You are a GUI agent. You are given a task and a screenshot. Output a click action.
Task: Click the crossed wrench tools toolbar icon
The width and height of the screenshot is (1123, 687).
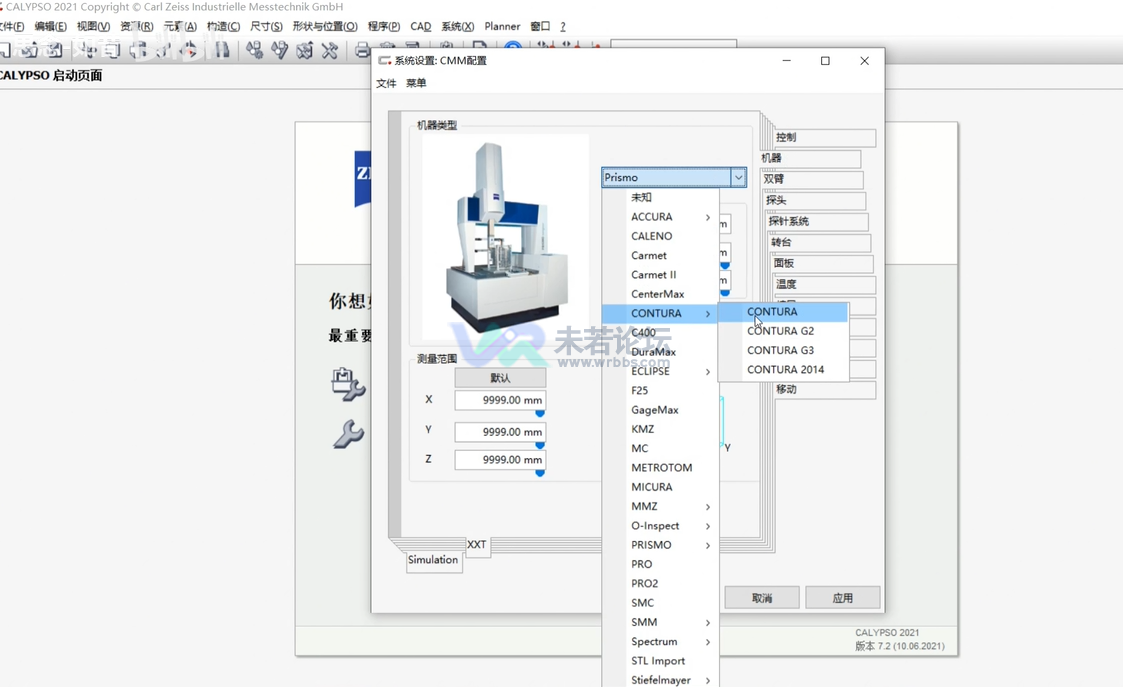(329, 50)
